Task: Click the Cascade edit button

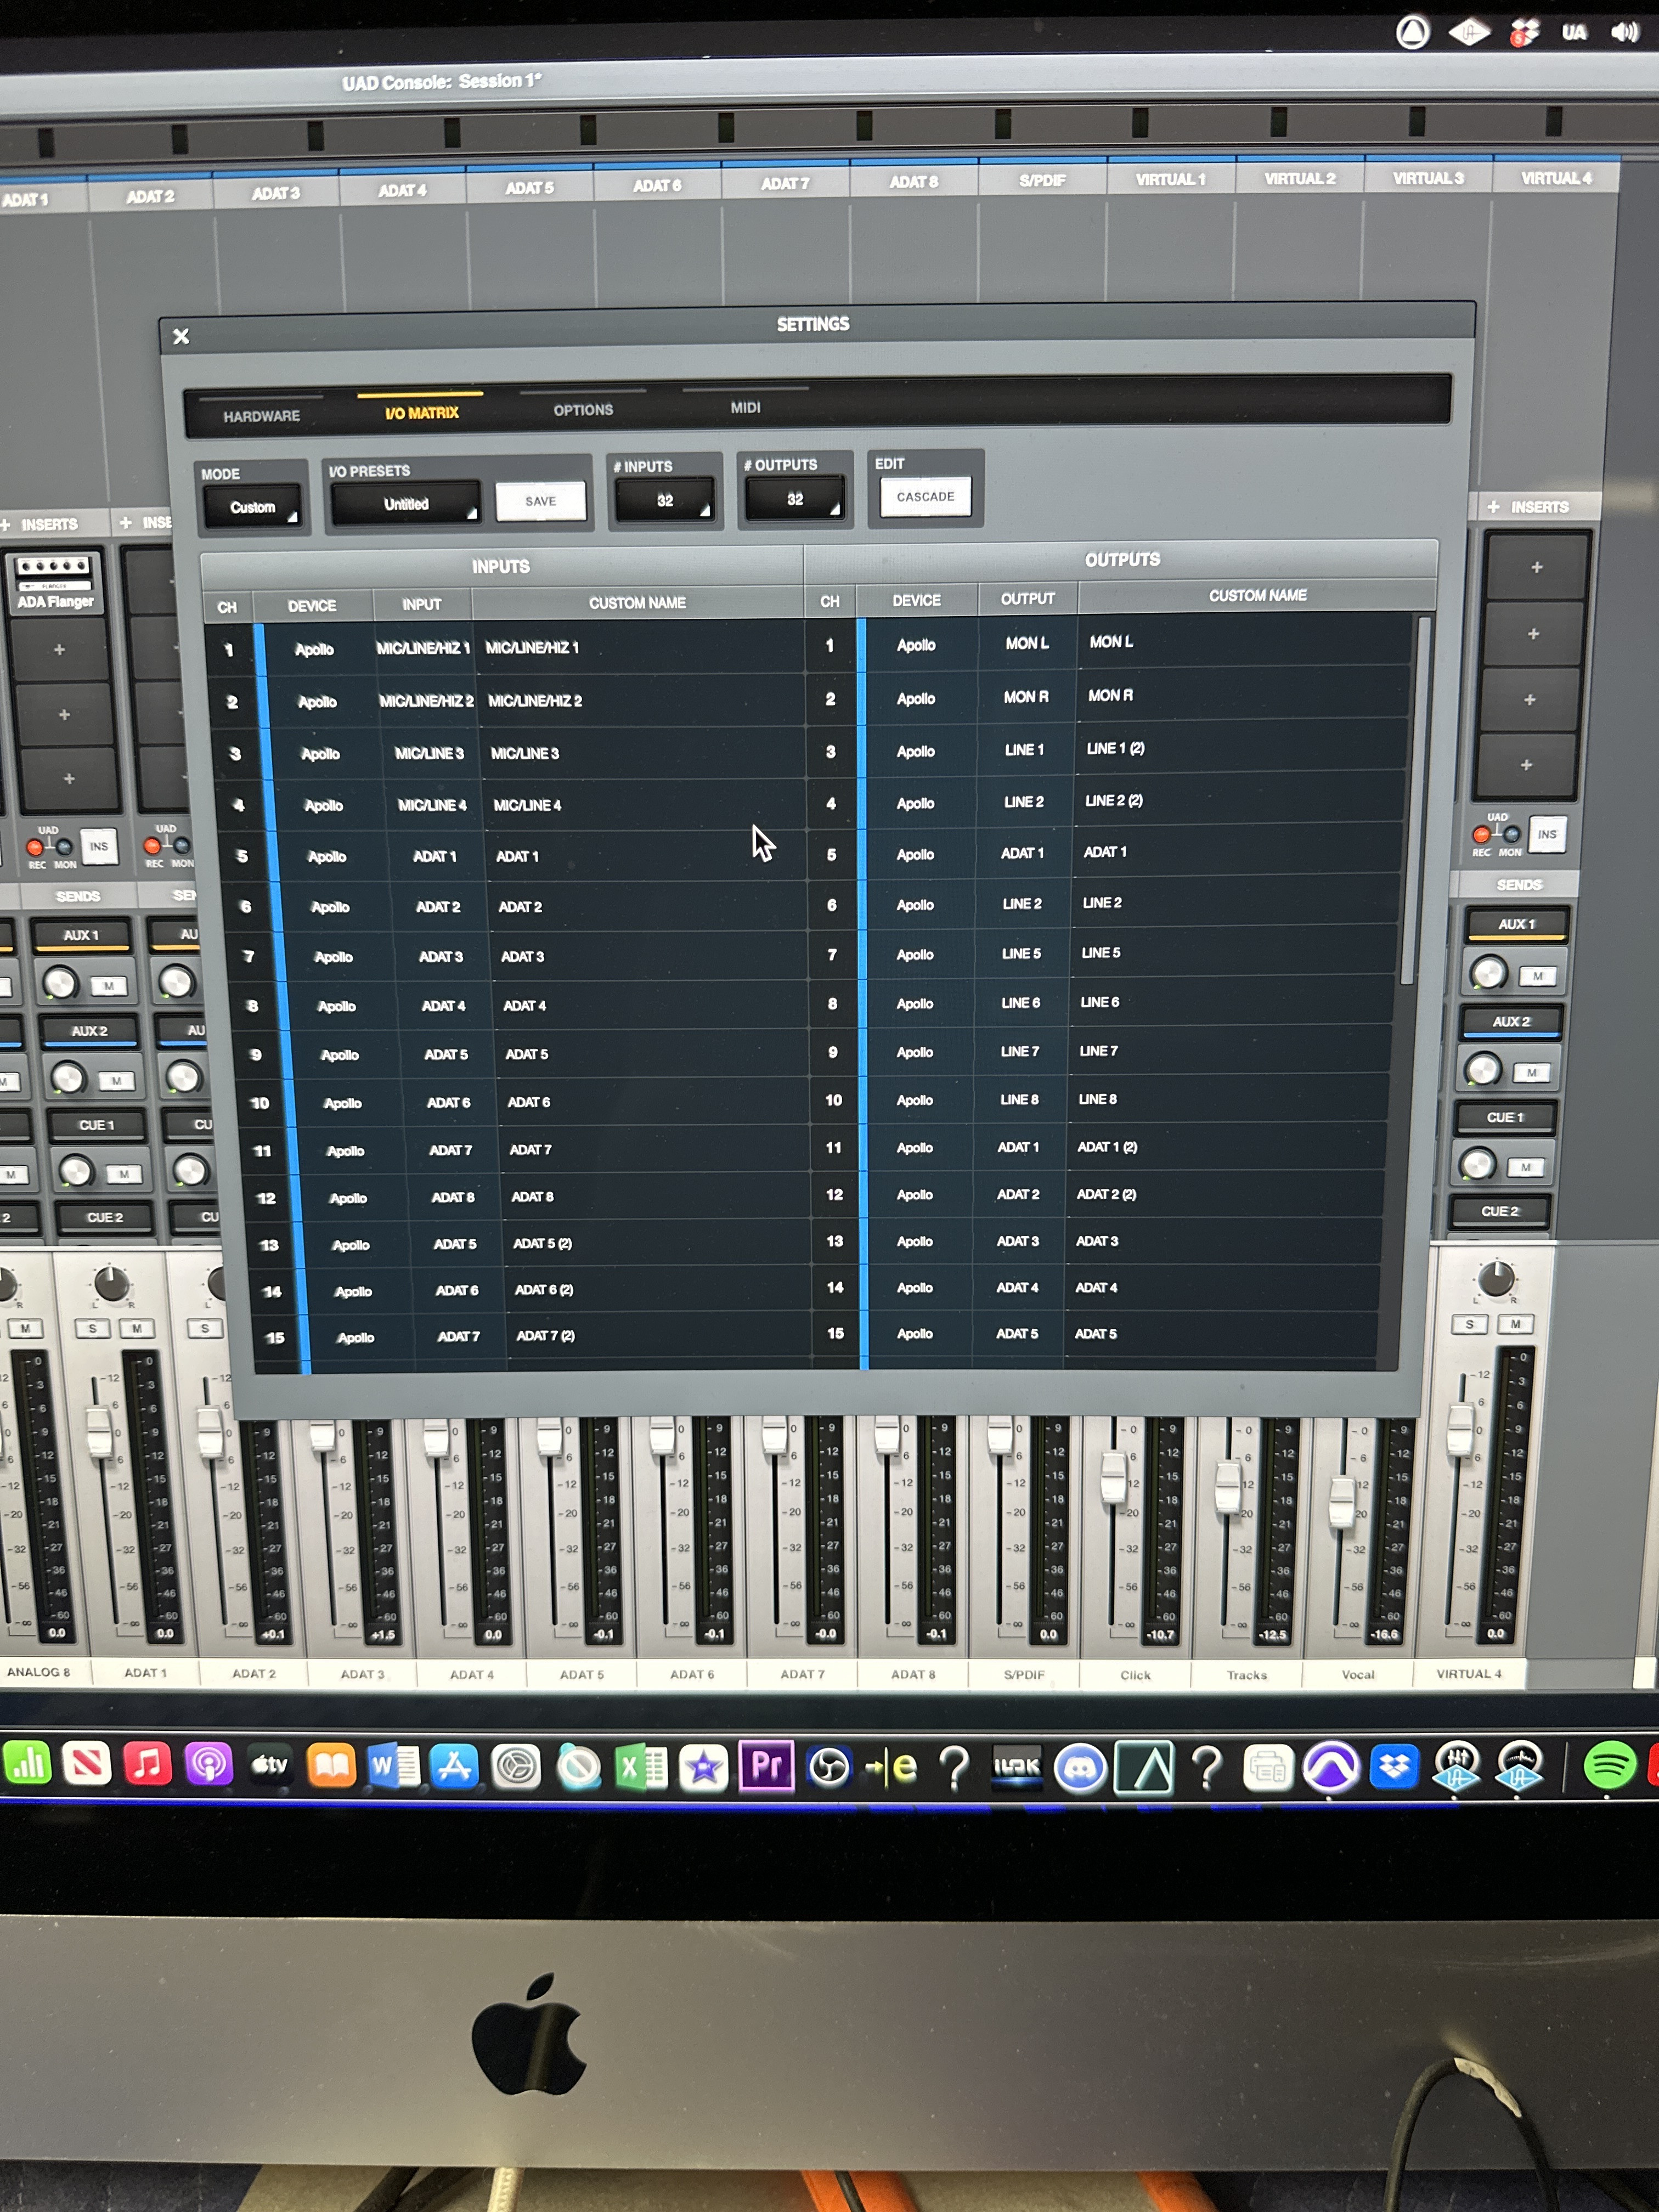Action: click(x=925, y=497)
